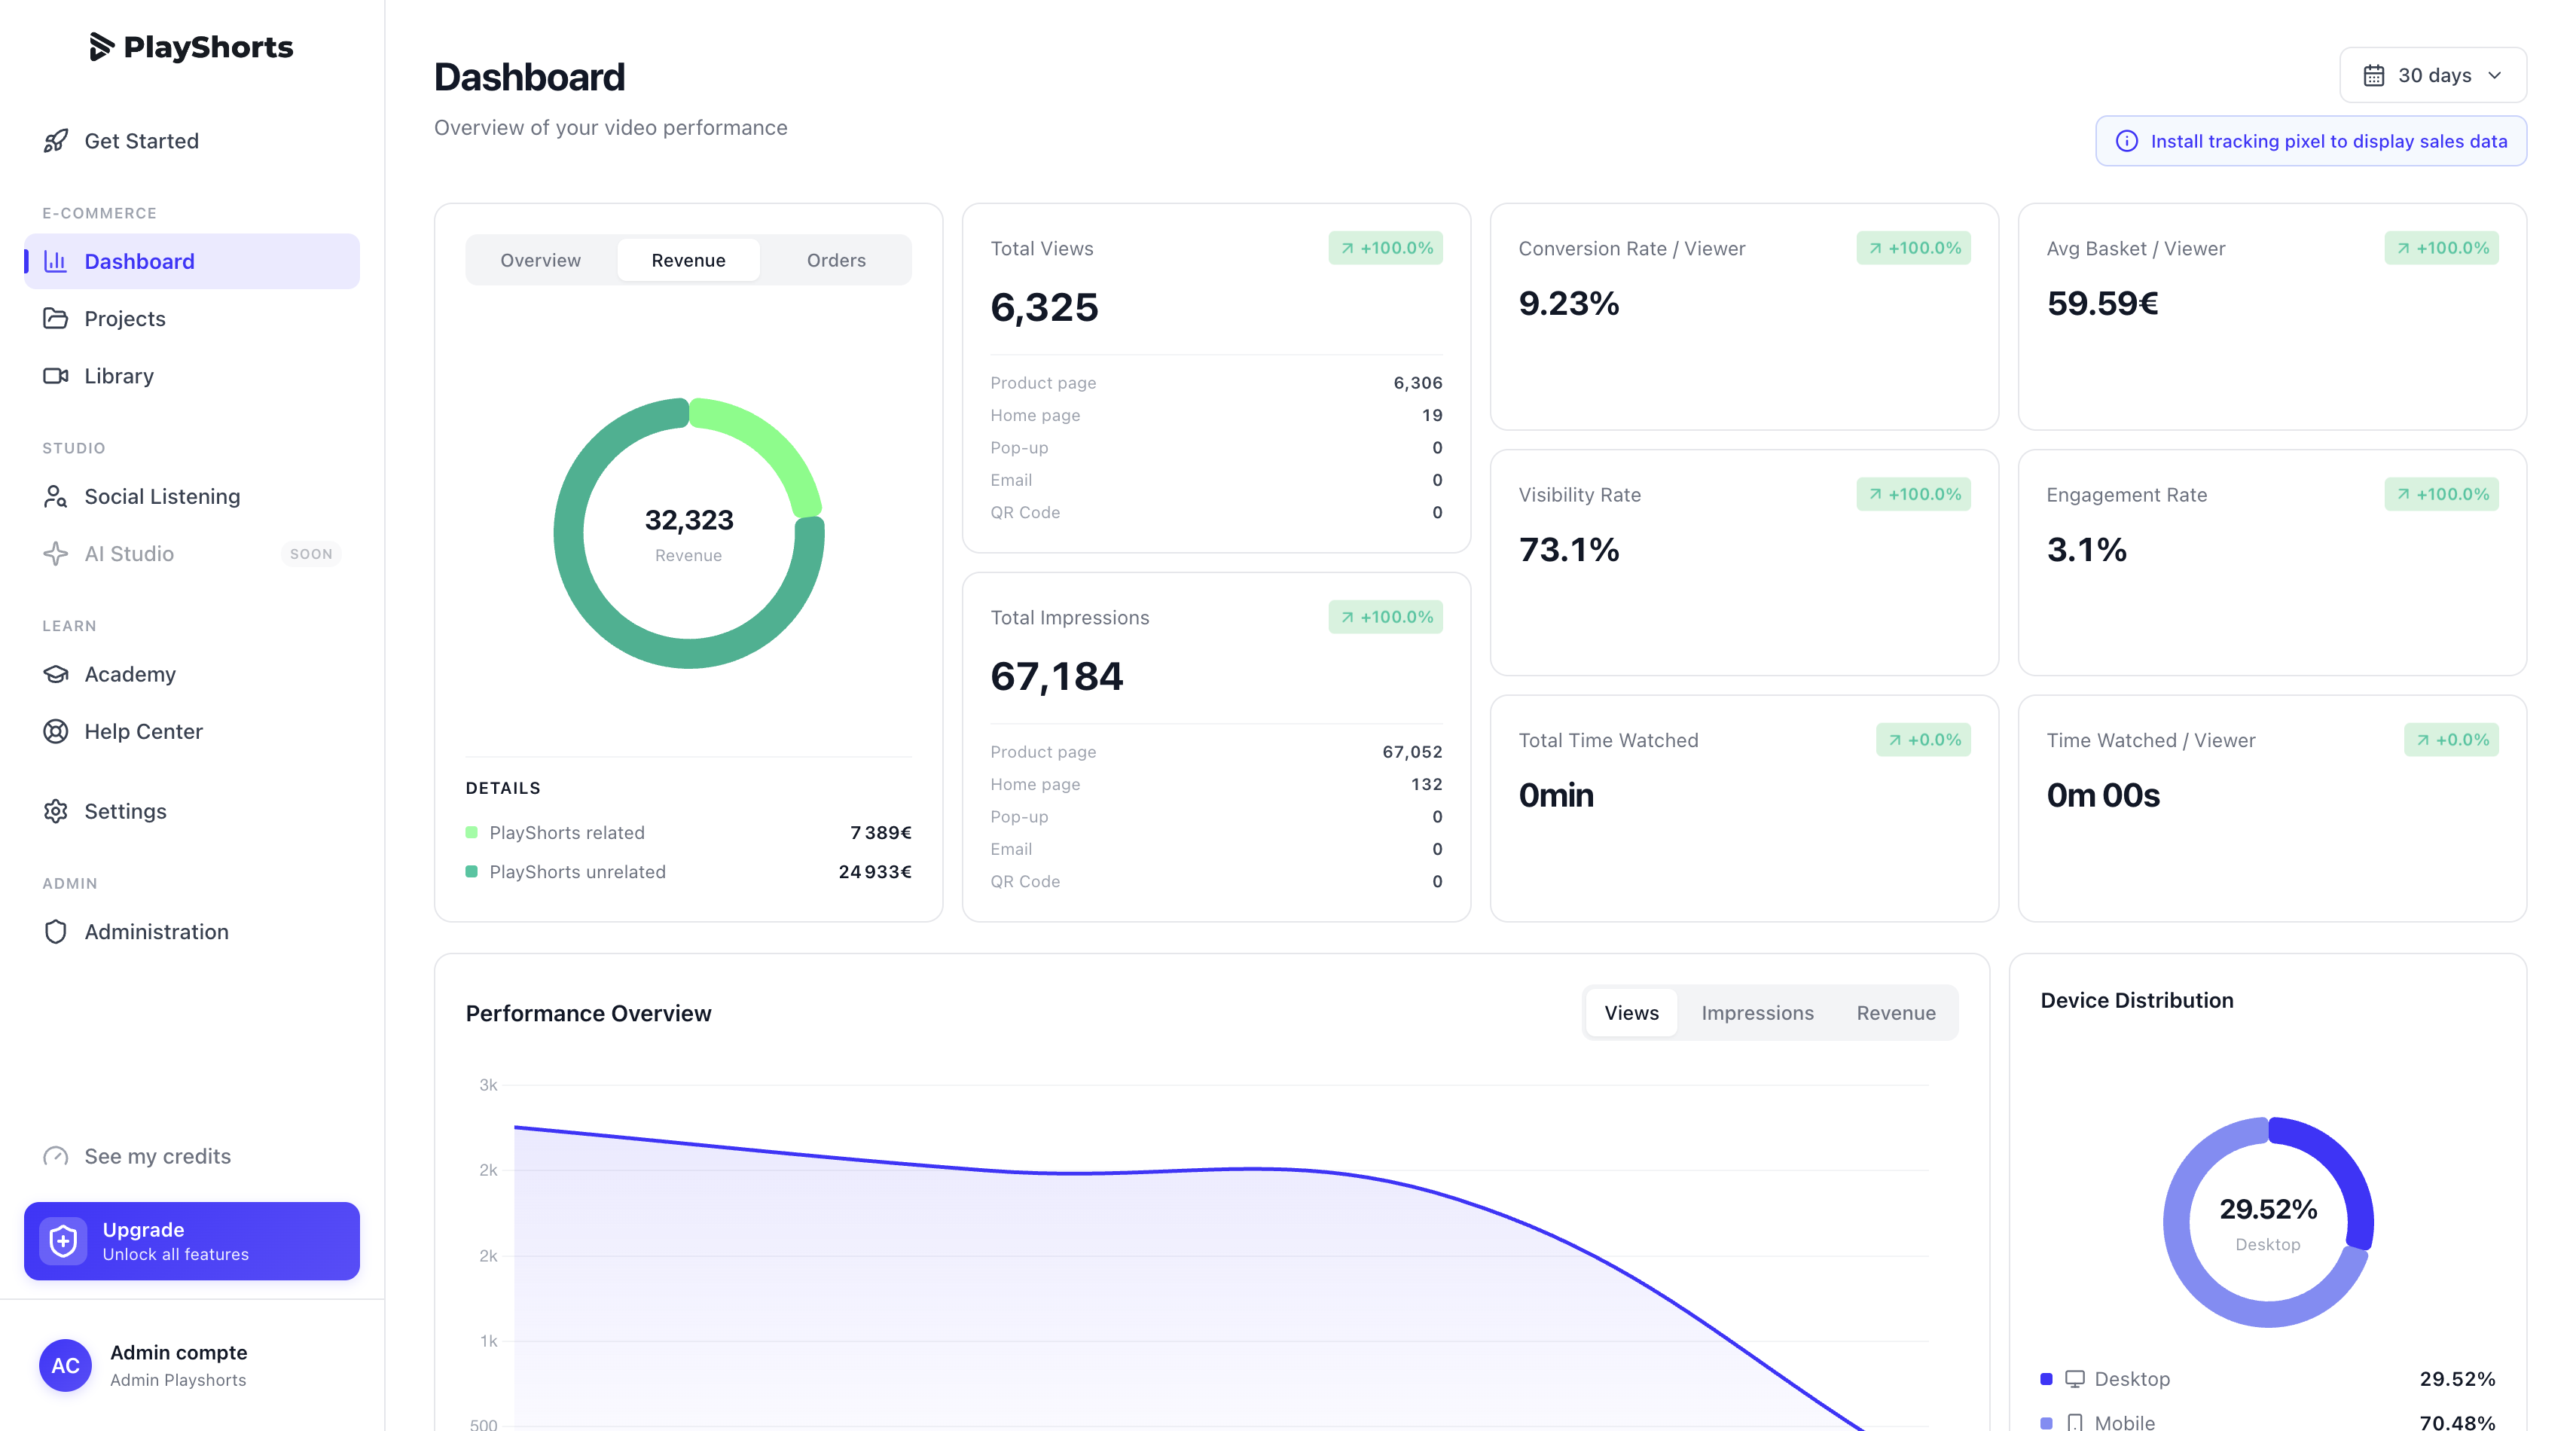
Task: Switch donut chart to Overview
Action: tap(540, 260)
